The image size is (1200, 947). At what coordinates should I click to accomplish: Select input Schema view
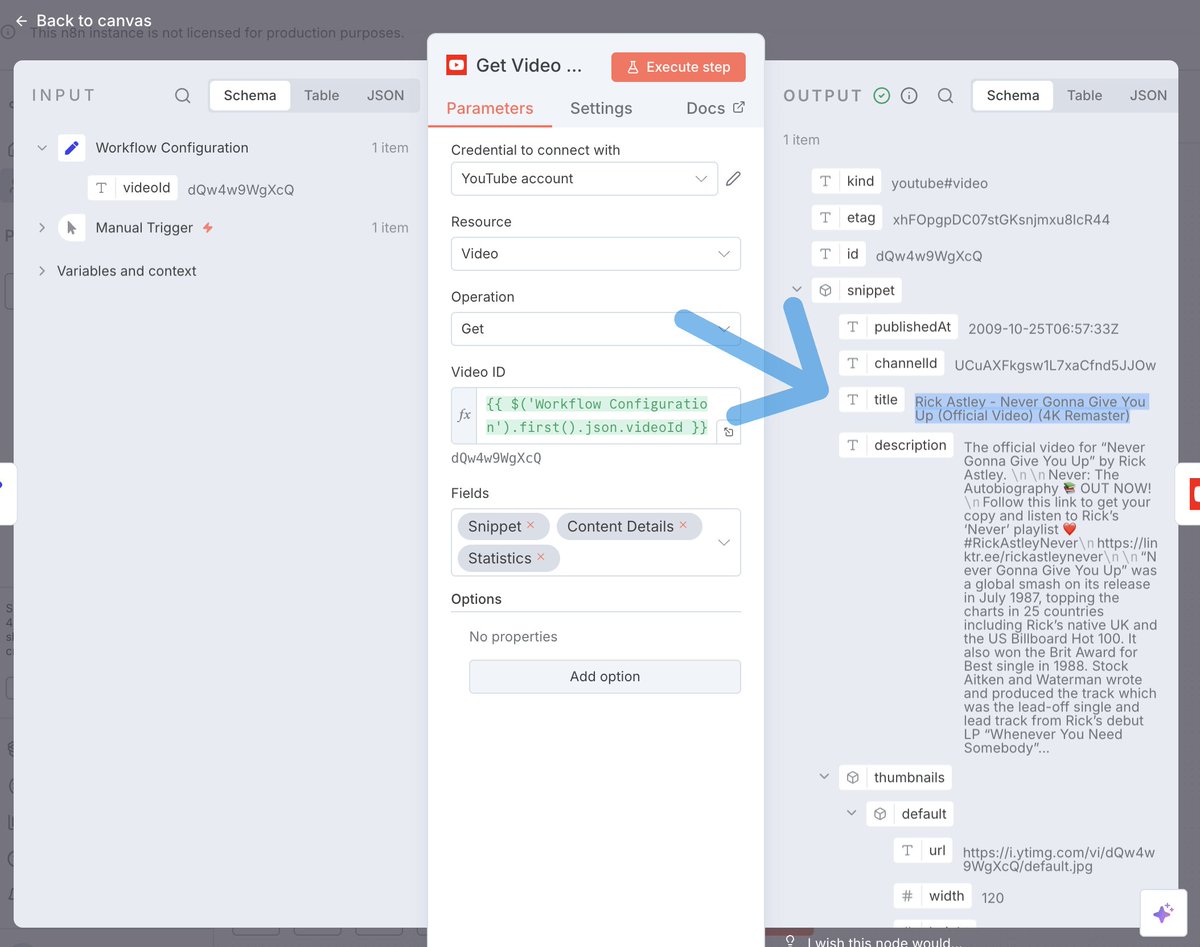[250, 96]
